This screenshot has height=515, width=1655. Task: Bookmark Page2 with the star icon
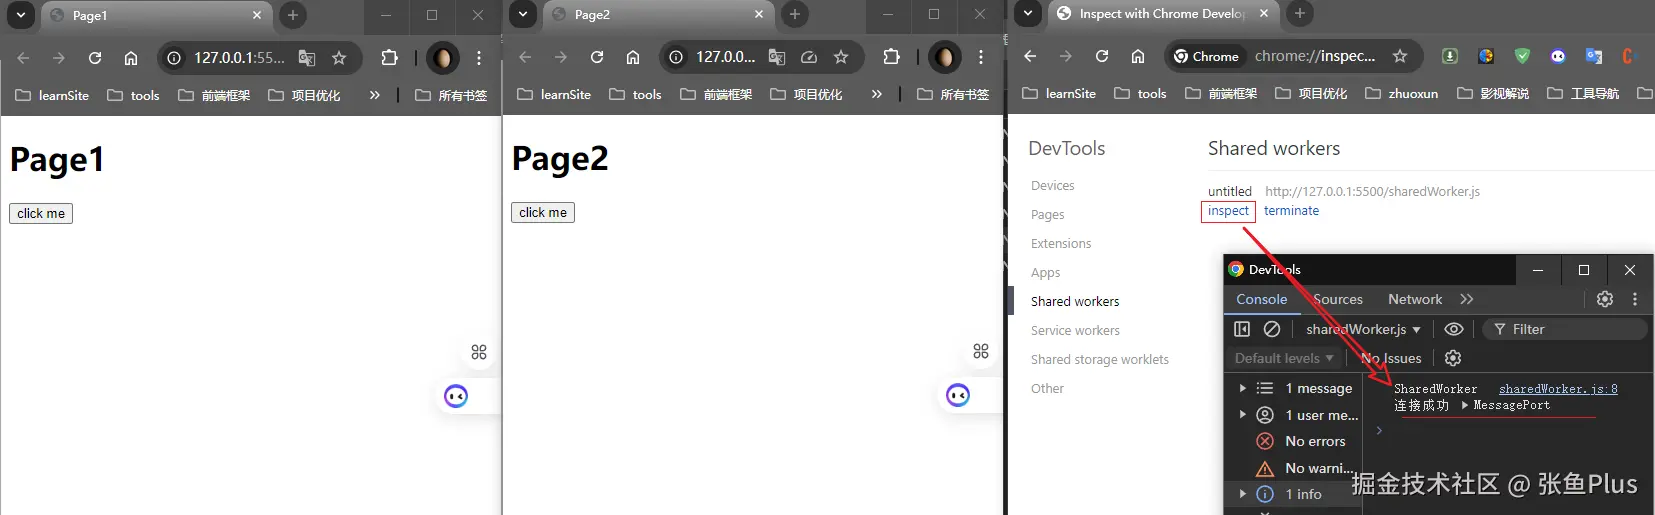pyautogui.click(x=841, y=57)
